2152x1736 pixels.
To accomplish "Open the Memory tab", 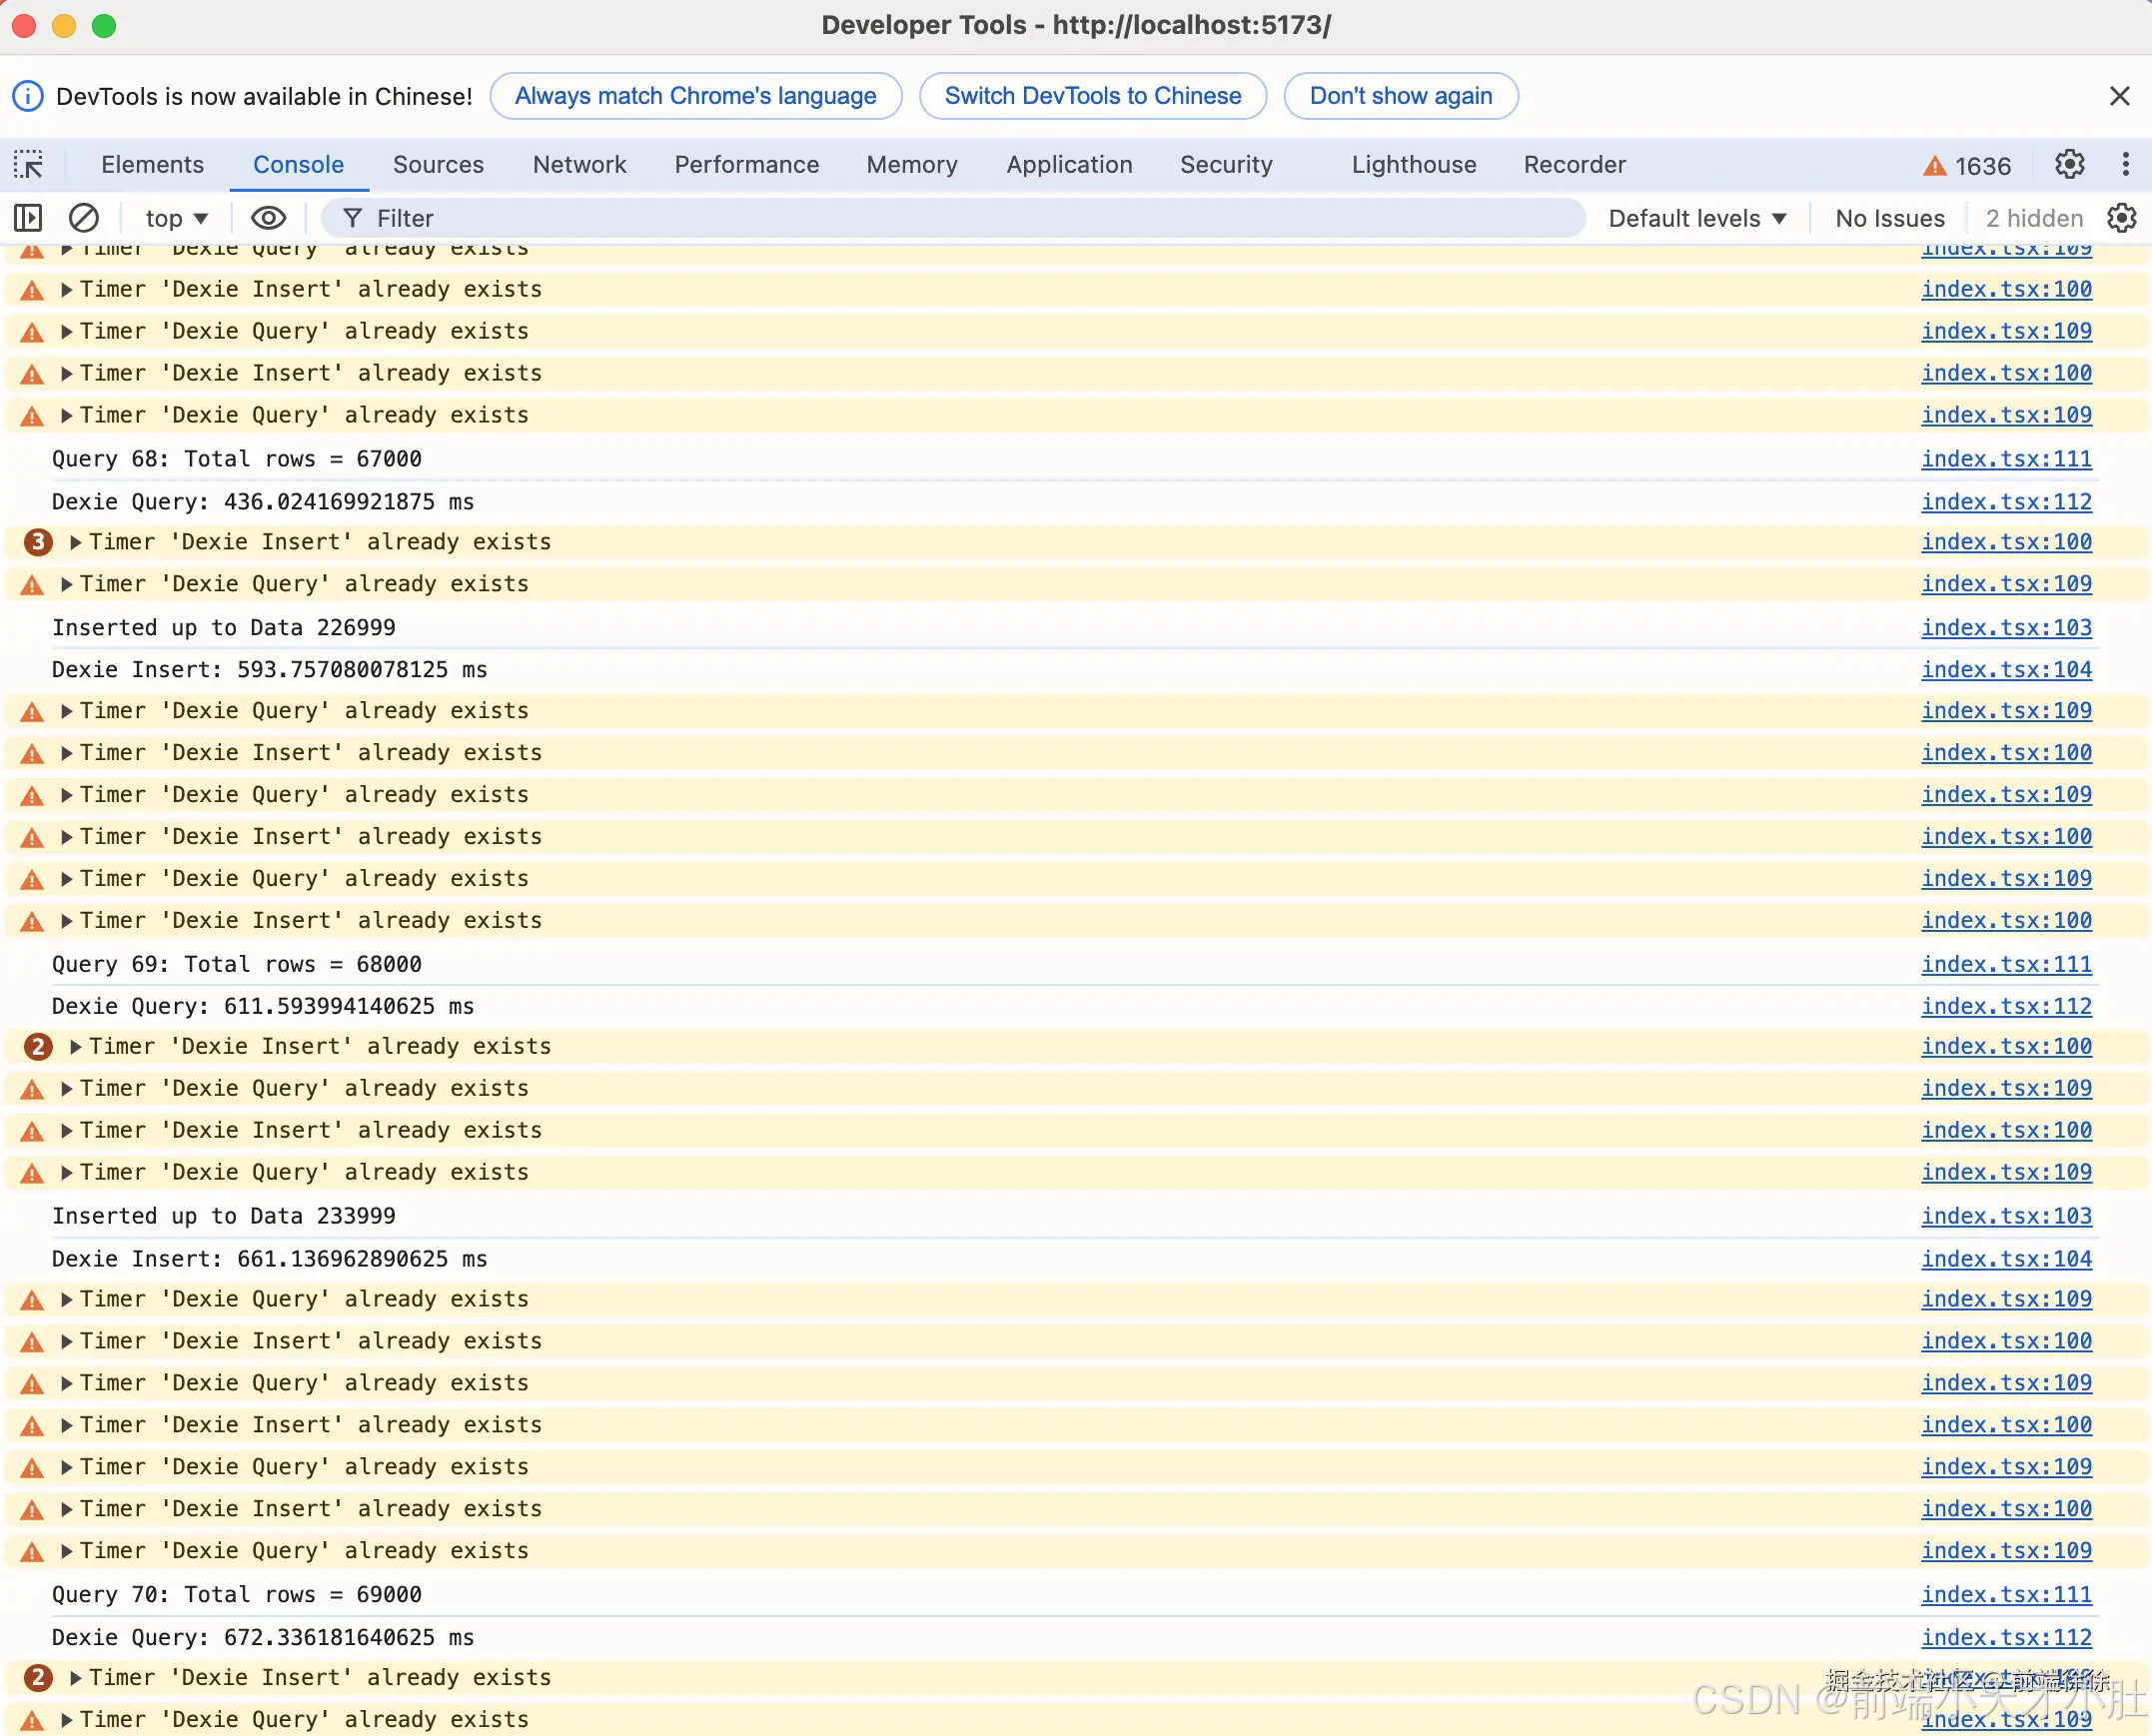I will (912, 164).
